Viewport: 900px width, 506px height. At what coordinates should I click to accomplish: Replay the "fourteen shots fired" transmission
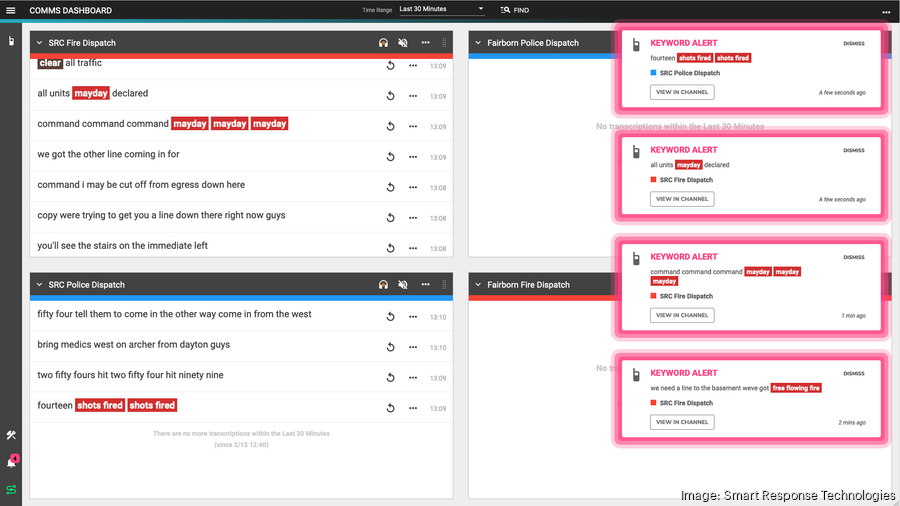(391, 408)
